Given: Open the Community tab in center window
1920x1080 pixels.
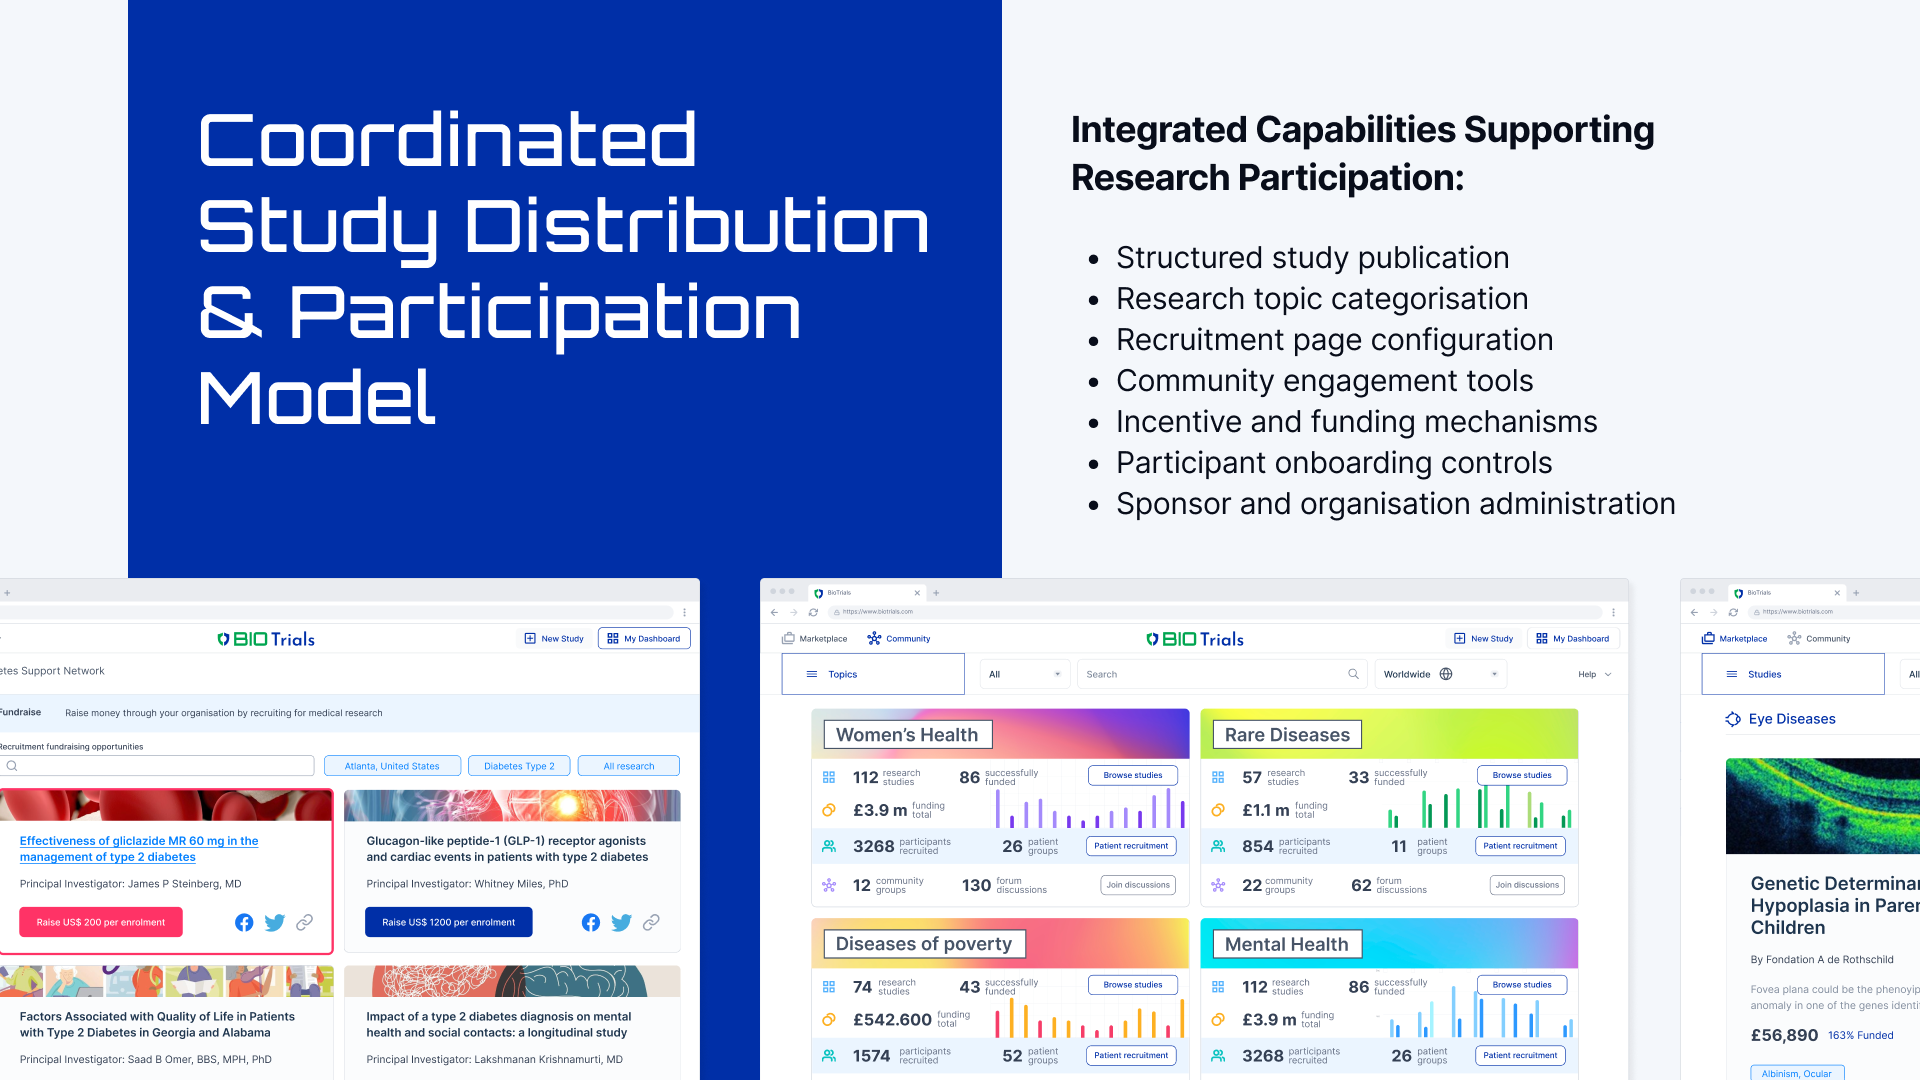Looking at the screenshot, I should pos(899,638).
